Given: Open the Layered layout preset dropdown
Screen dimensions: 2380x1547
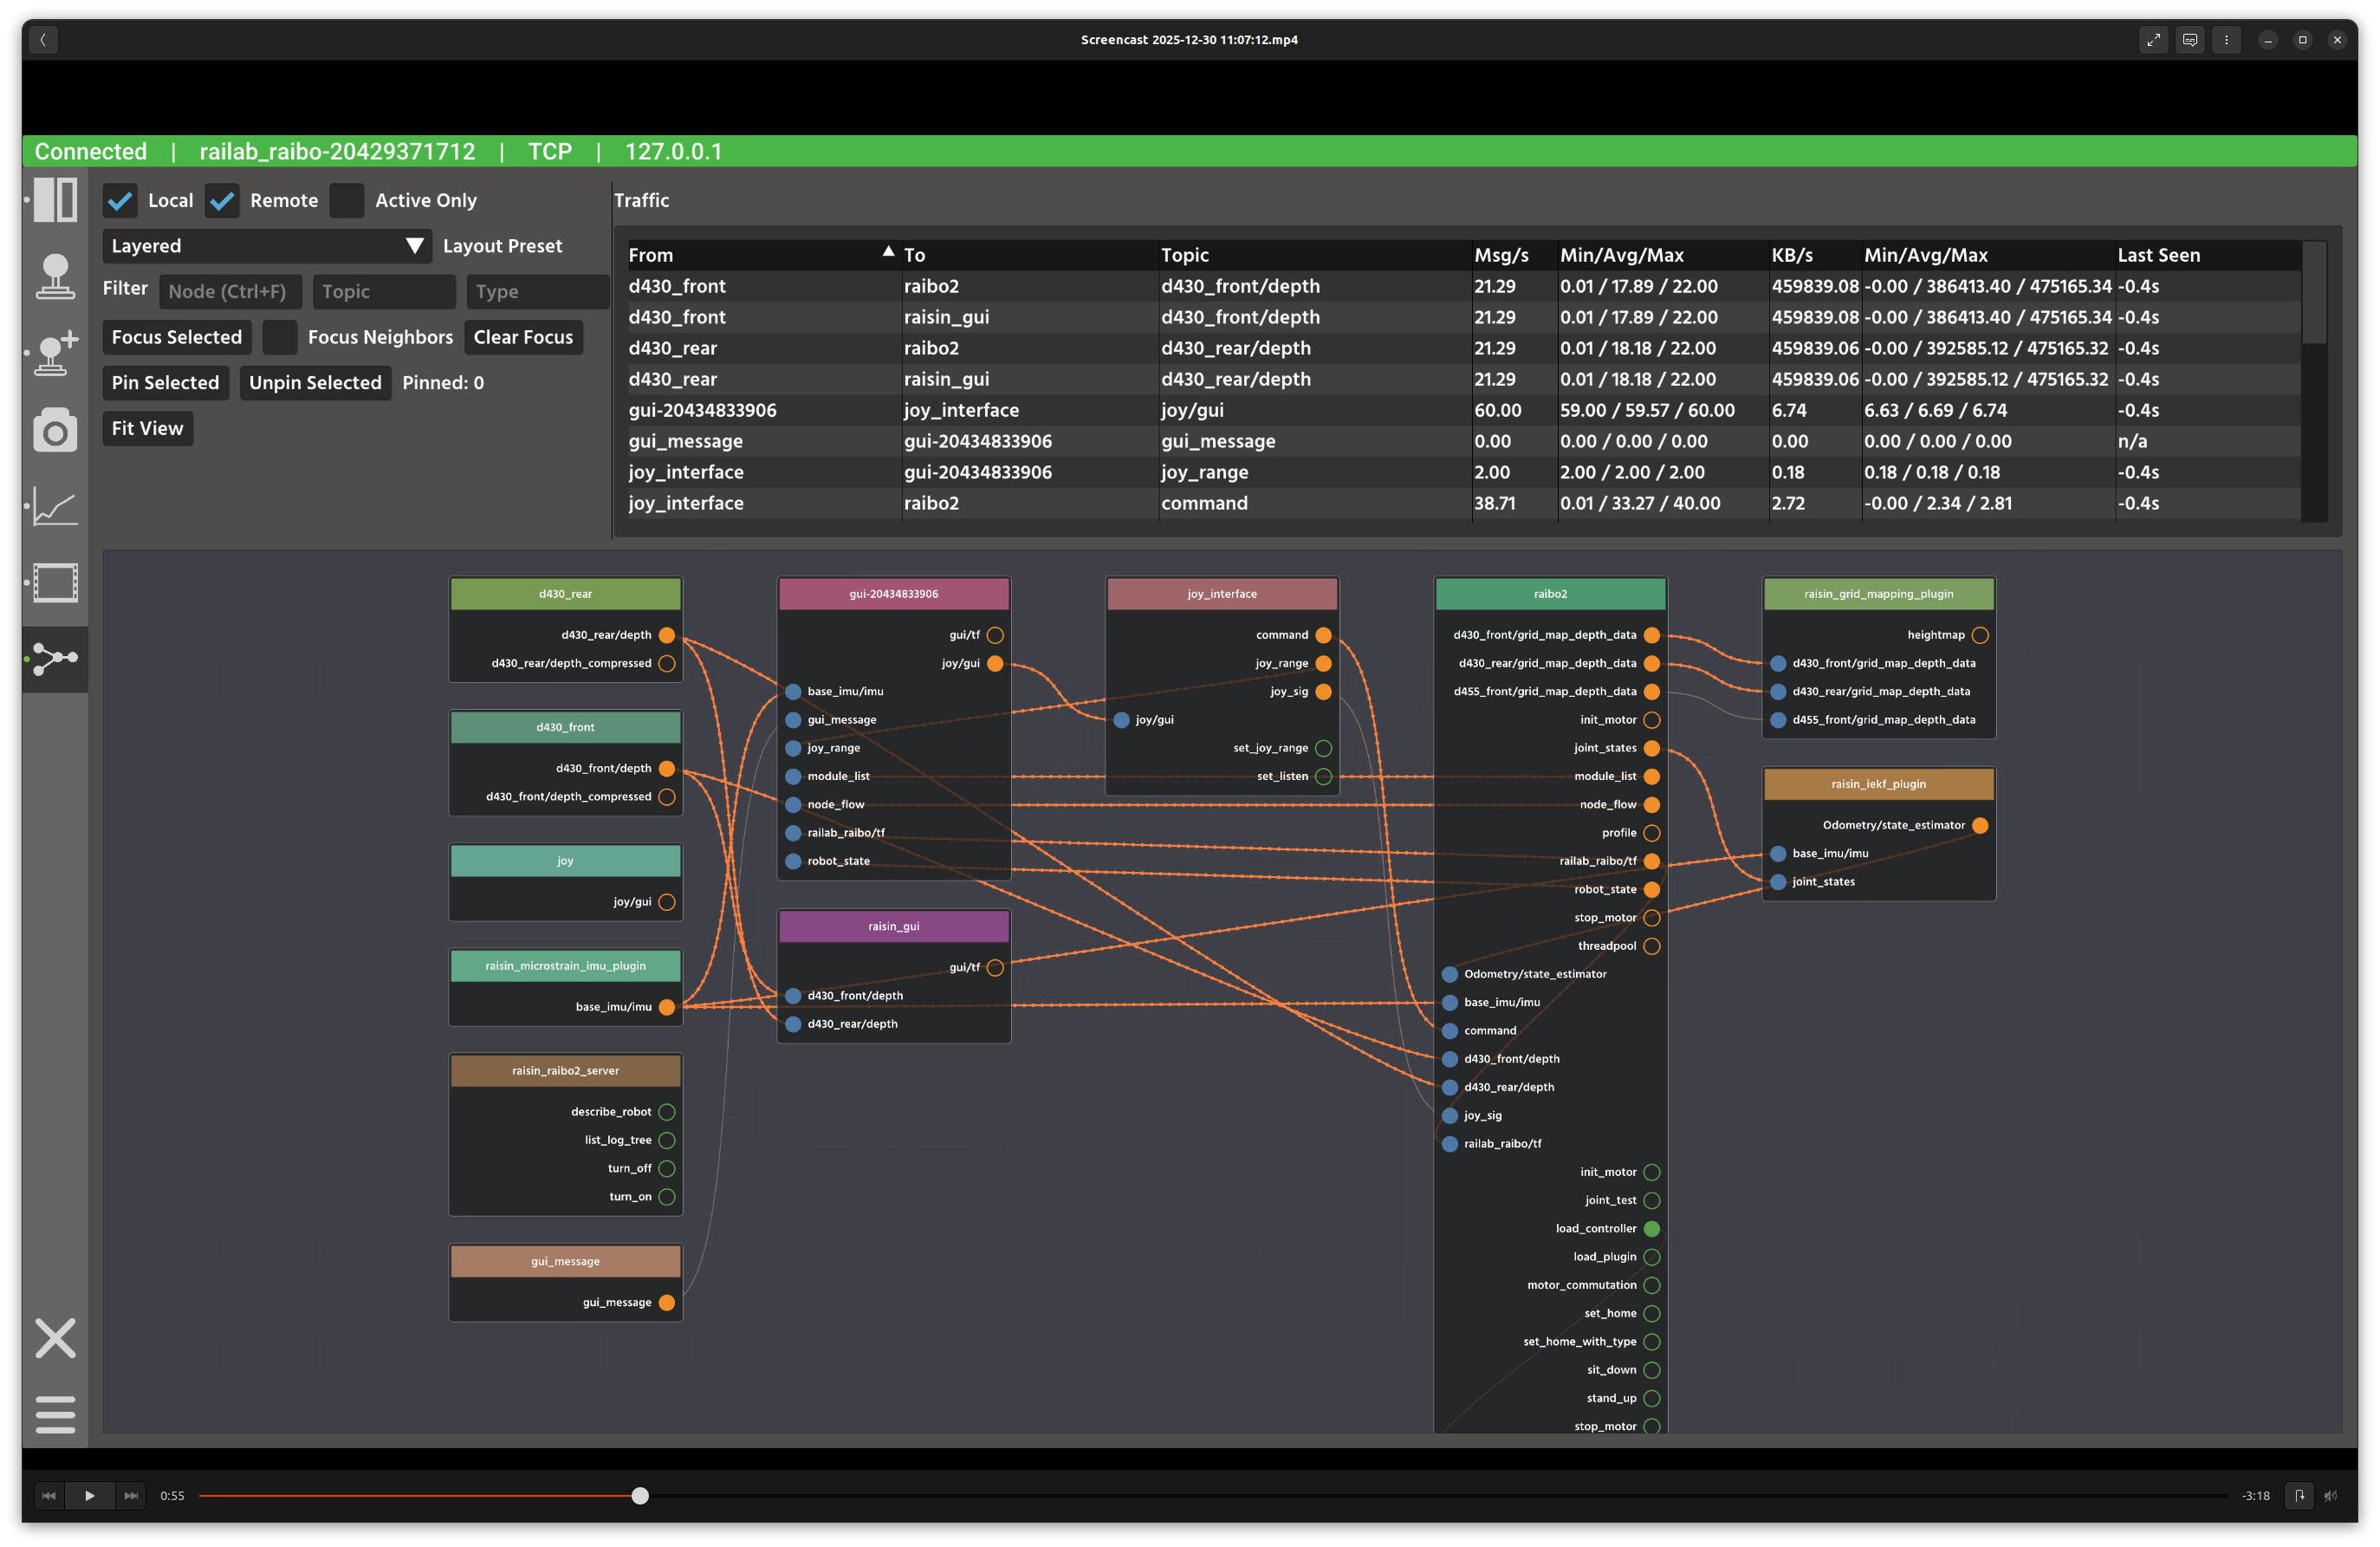Looking at the screenshot, I should tap(266, 246).
